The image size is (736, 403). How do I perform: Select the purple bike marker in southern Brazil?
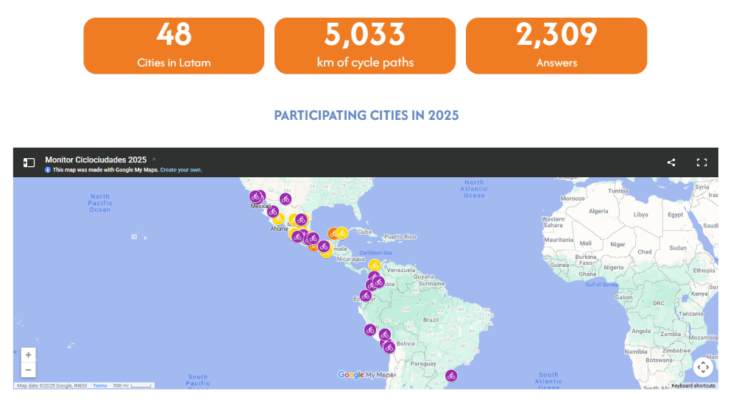pyautogui.click(x=451, y=376)
